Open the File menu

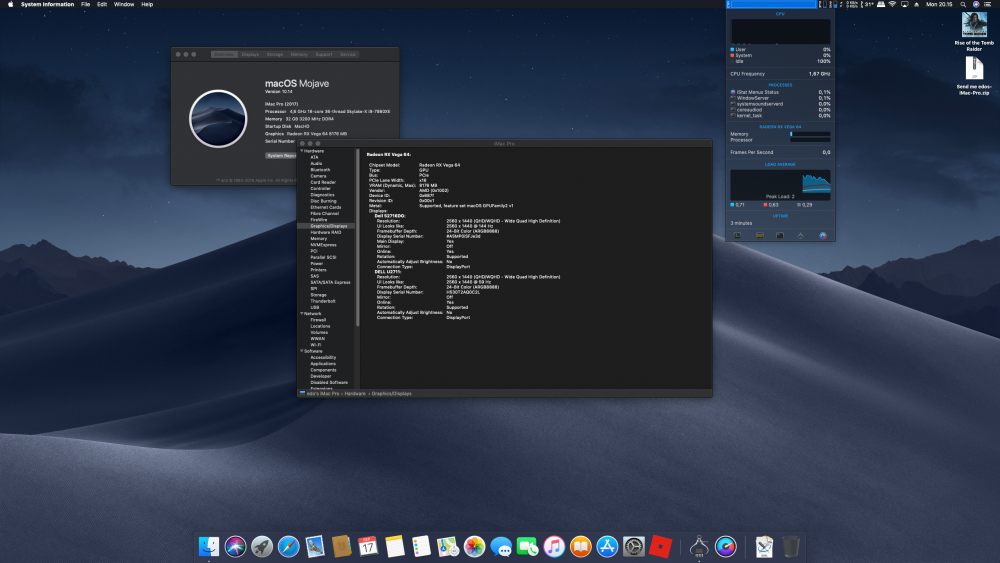85,4
